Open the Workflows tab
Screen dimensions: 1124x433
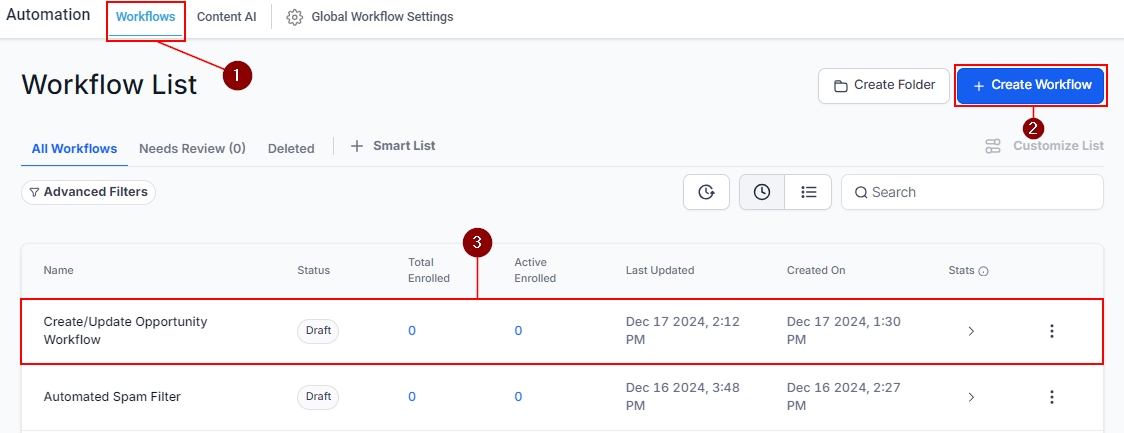(x=146, y=17)
